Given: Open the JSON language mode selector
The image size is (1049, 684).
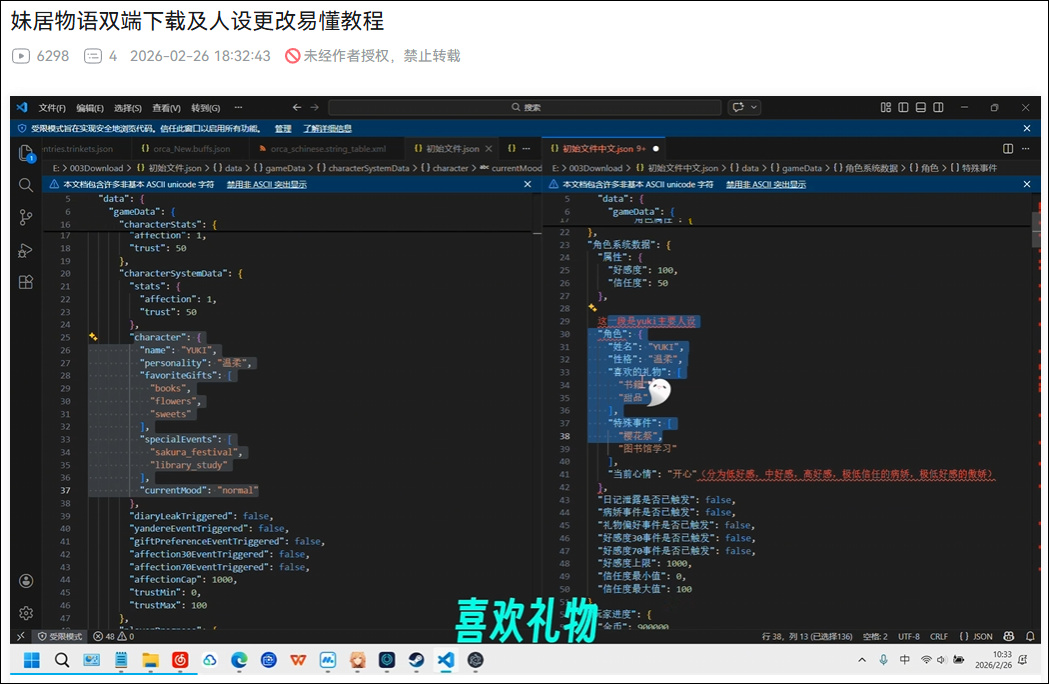Looking at the screenshot, I should click(x=976, y=636).
